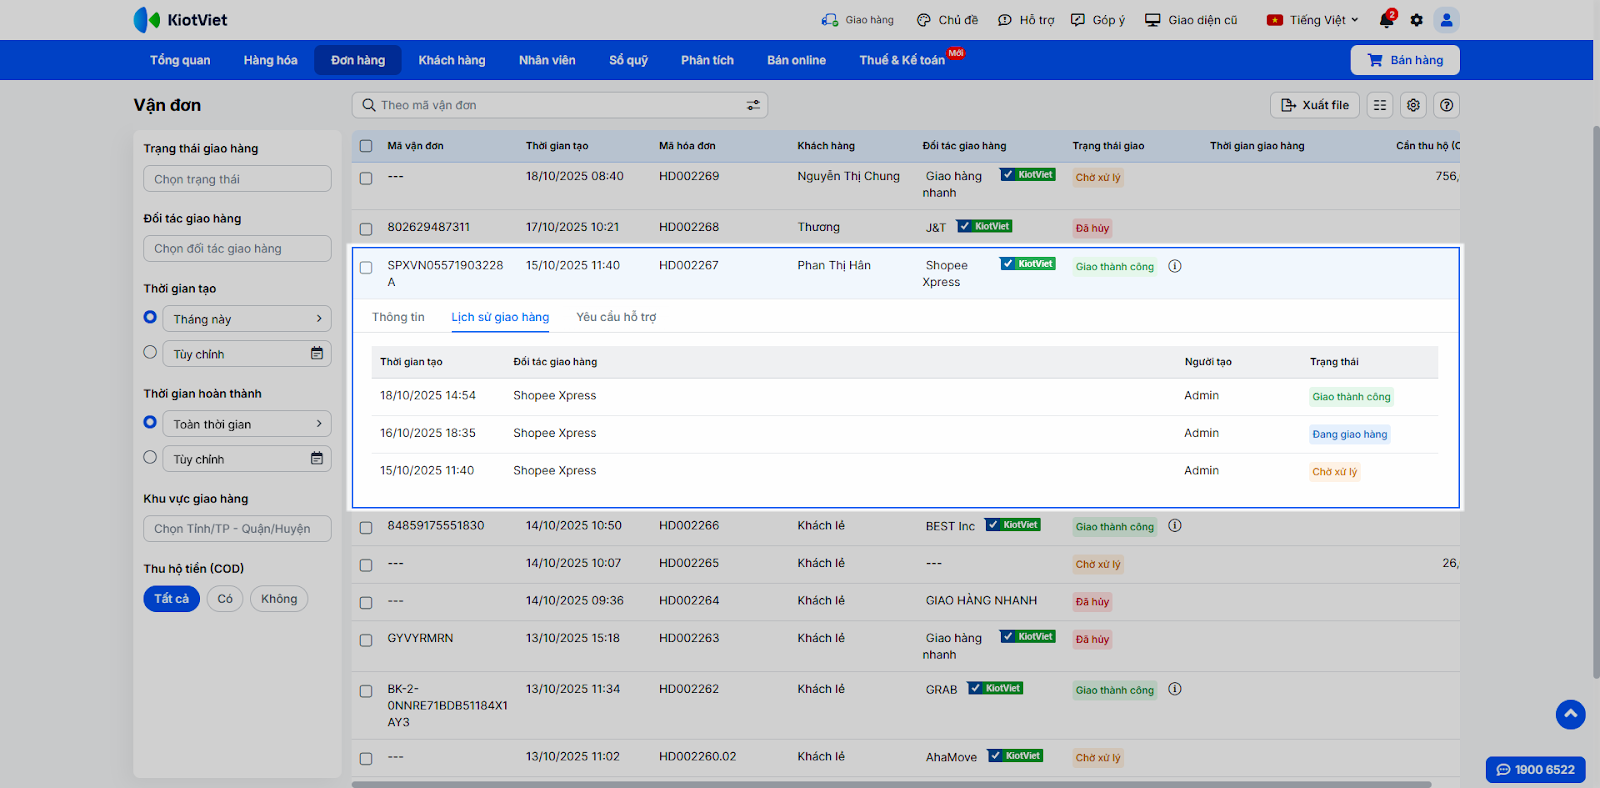Tick the select-all header checkbox
The height and width of the screenshot is (788, 1600).
[366, 146]
